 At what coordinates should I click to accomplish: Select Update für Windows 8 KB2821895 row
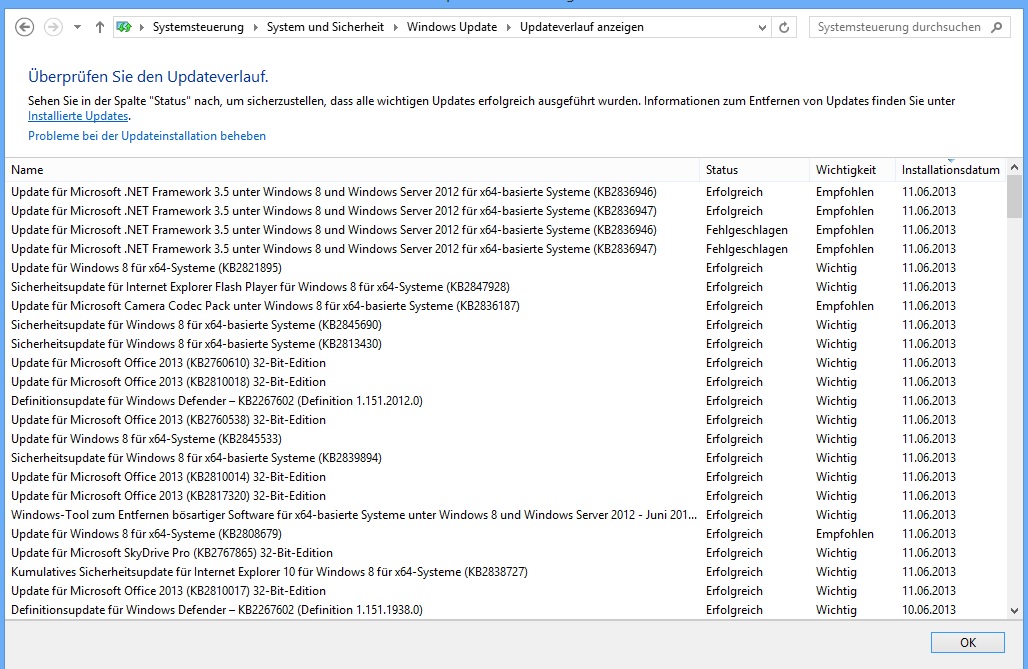(x=505, y=268)
